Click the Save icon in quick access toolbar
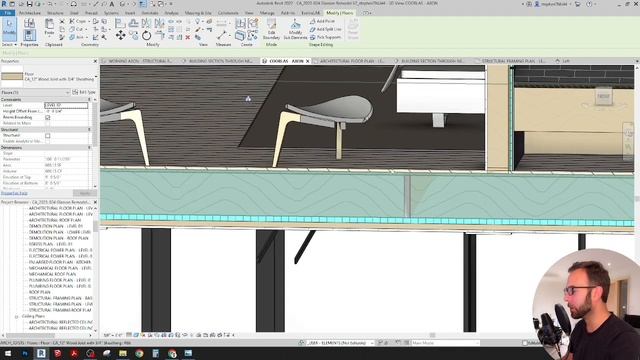 pos(29,4)
